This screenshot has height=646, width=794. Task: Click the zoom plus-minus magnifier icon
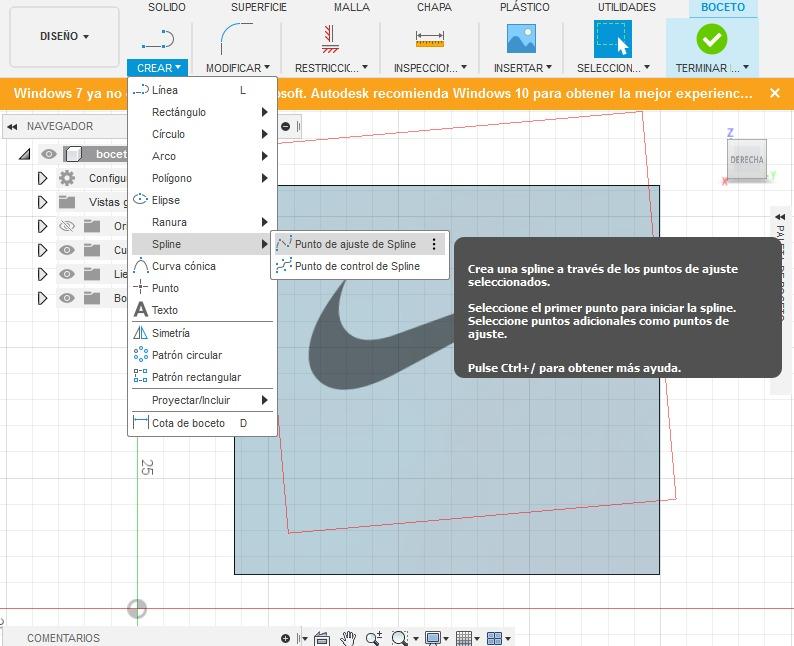coord(374,638)
